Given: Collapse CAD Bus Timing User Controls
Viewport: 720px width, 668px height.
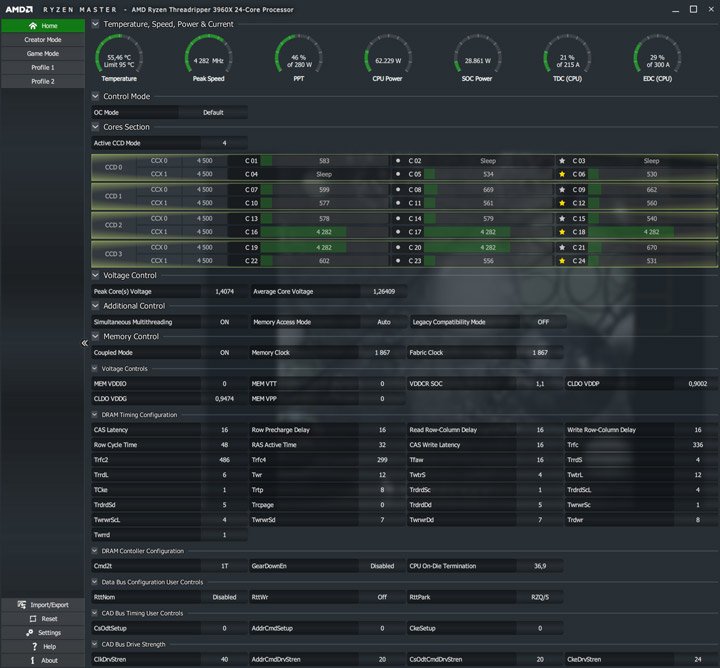Looking at the screenshot, I should click(x=95, y=613).
